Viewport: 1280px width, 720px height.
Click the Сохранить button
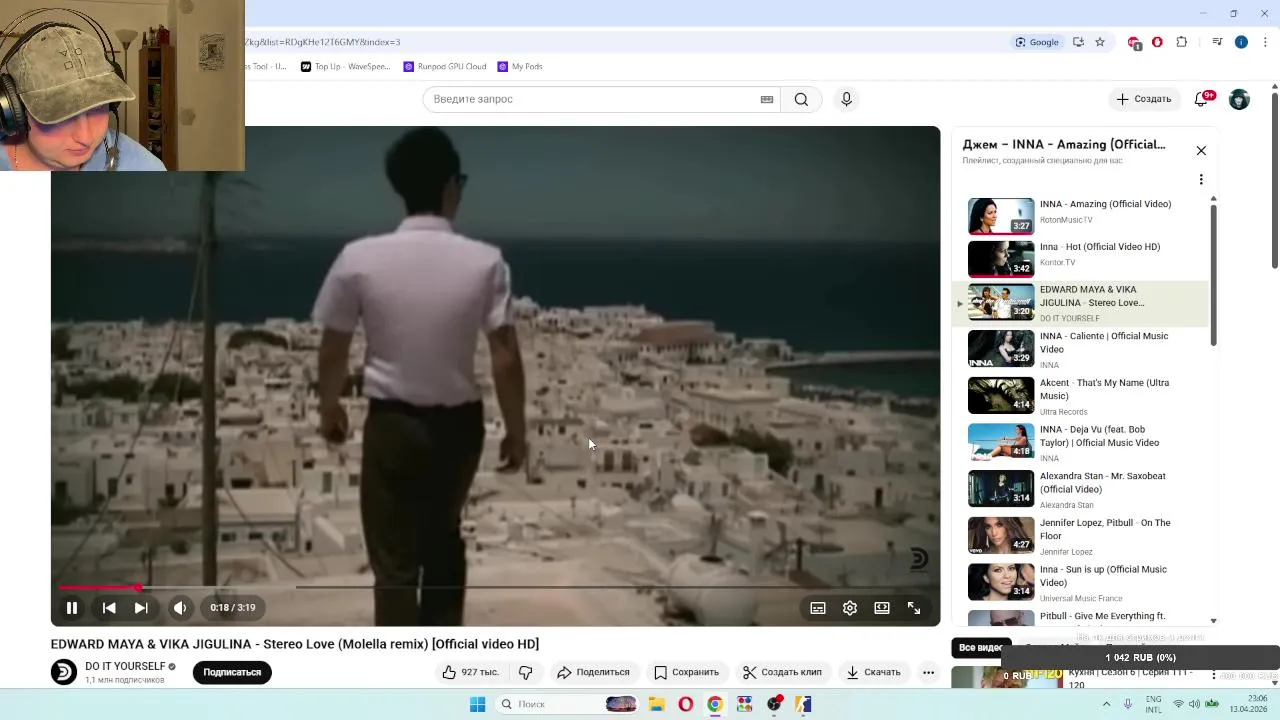pos(686,672)
